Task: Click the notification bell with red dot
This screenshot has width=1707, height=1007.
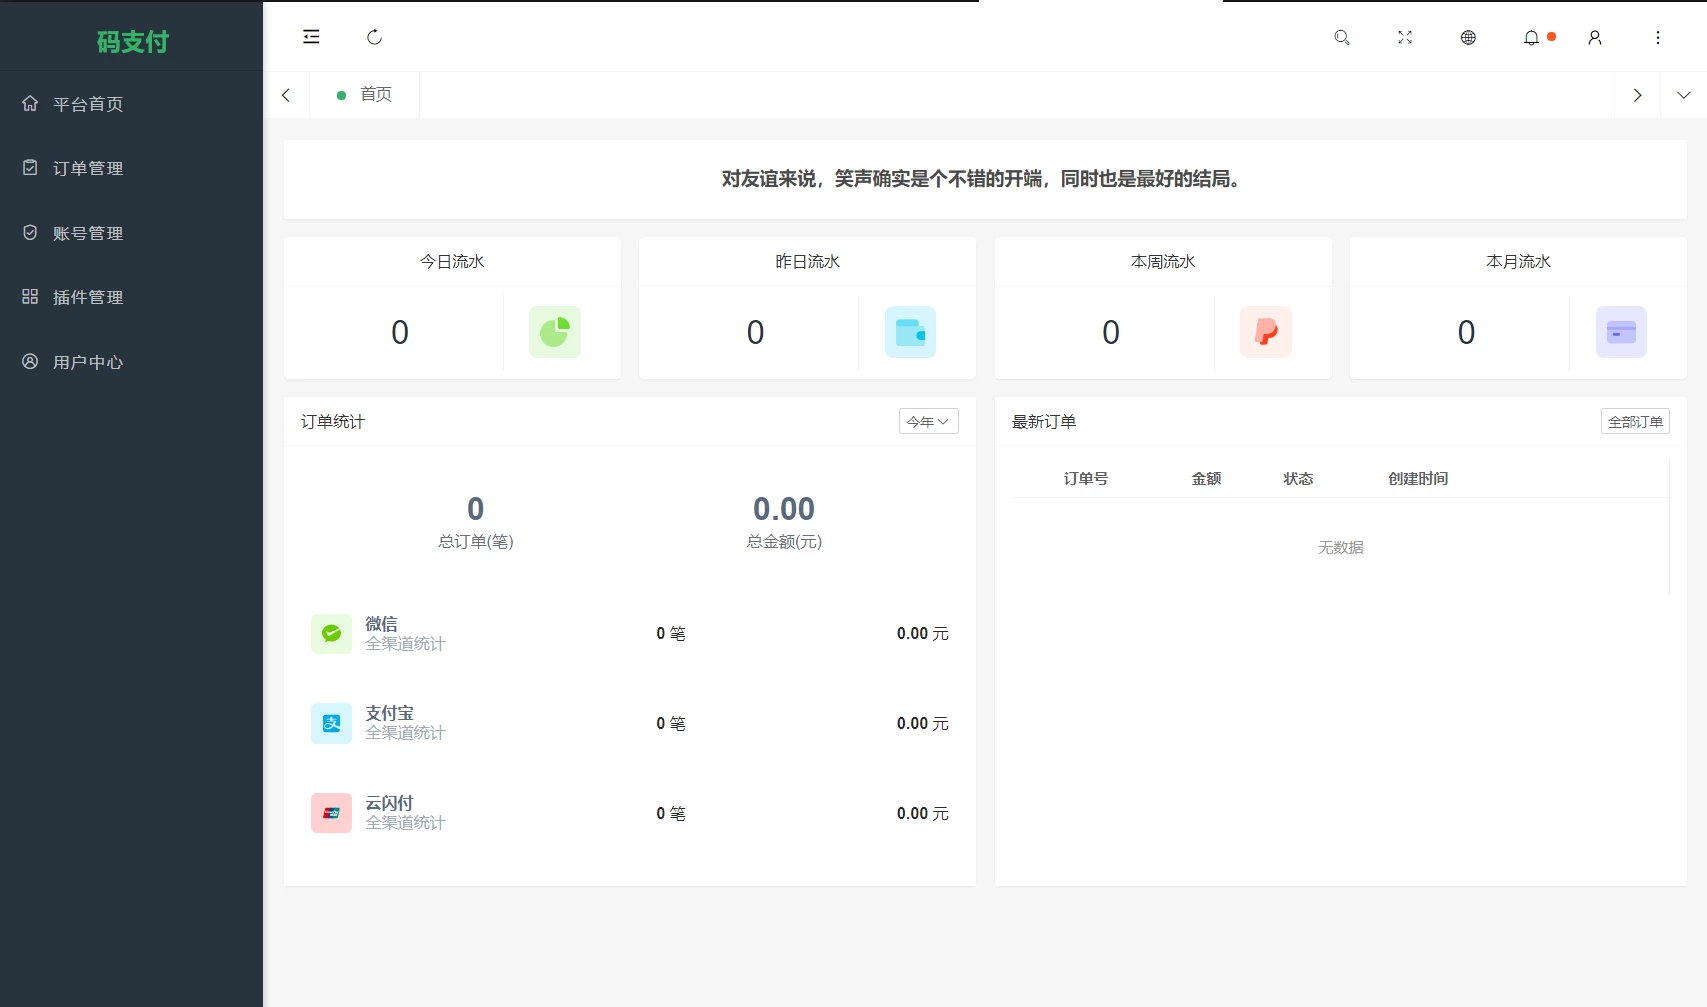Action: click(x=1530, y=37)
